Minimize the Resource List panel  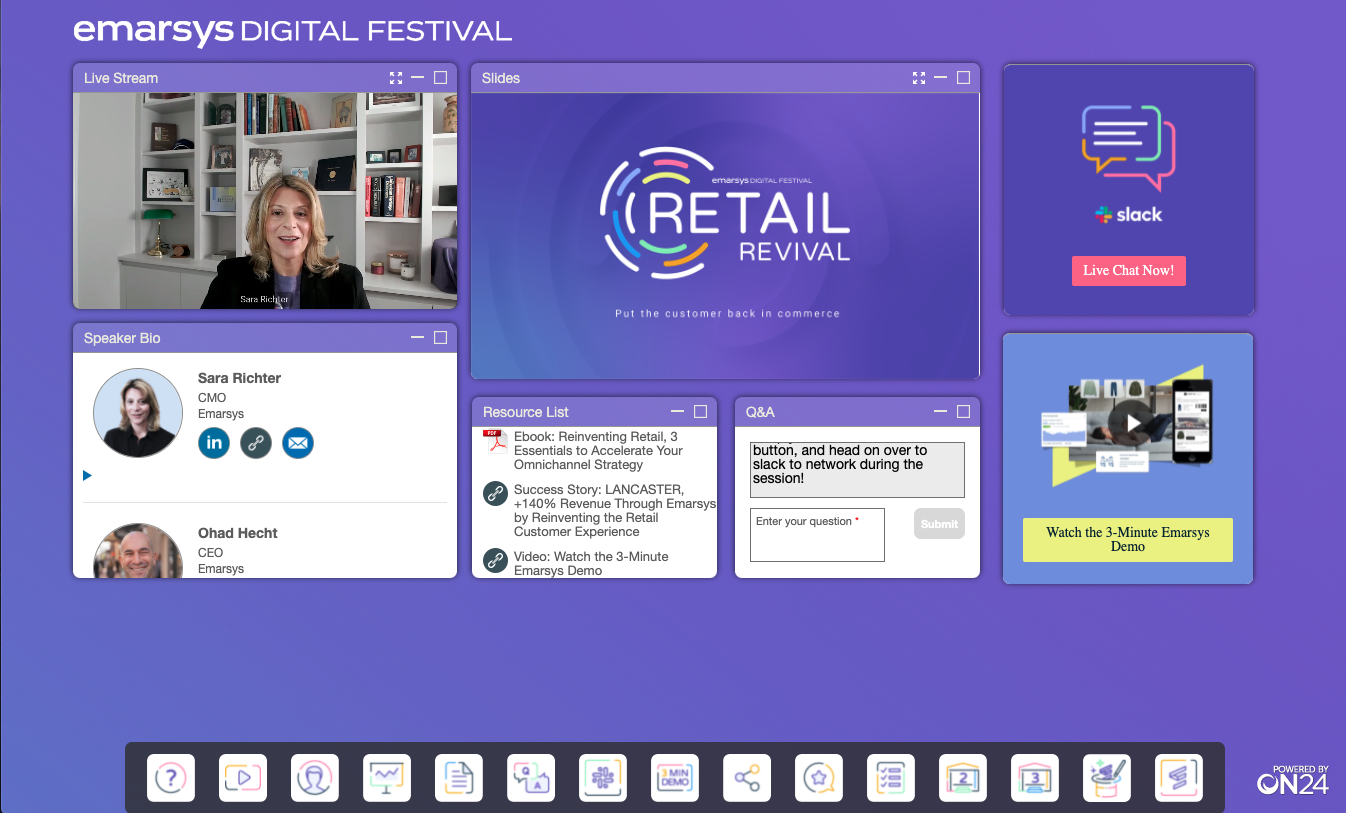(678, 412)
